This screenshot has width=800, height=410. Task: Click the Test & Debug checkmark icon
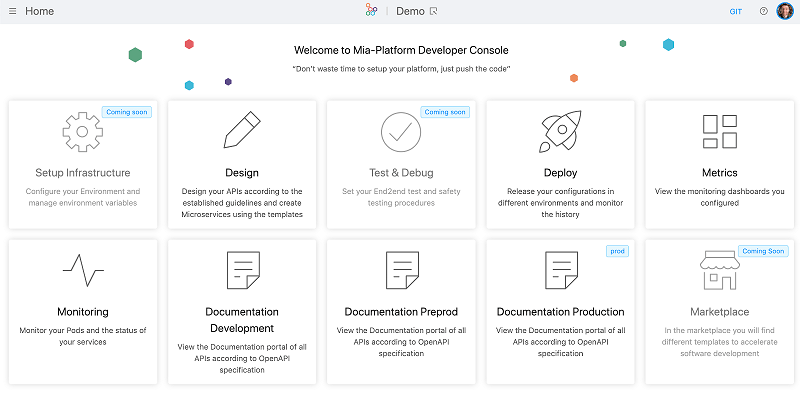[401, 132]
